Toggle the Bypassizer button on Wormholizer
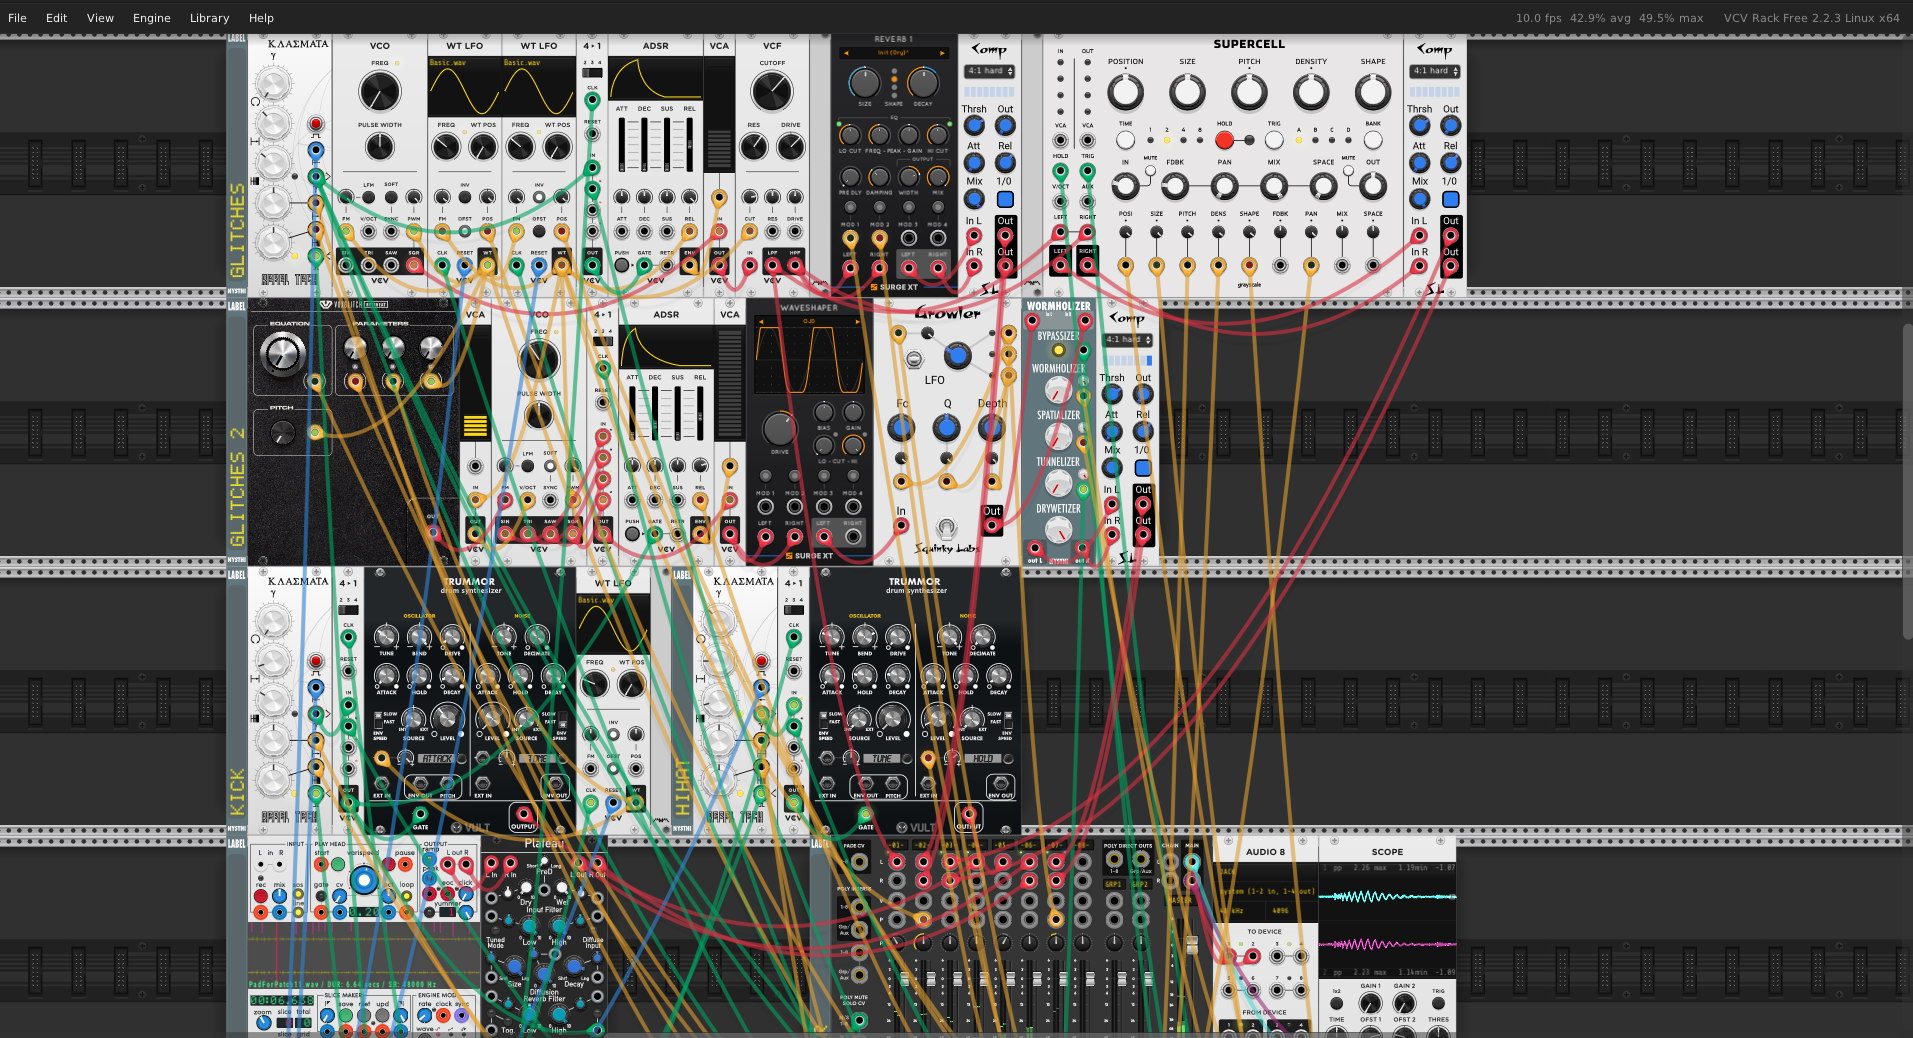The width and height of the screenshot is (1913, 1038). click(x=1058, y=350)
